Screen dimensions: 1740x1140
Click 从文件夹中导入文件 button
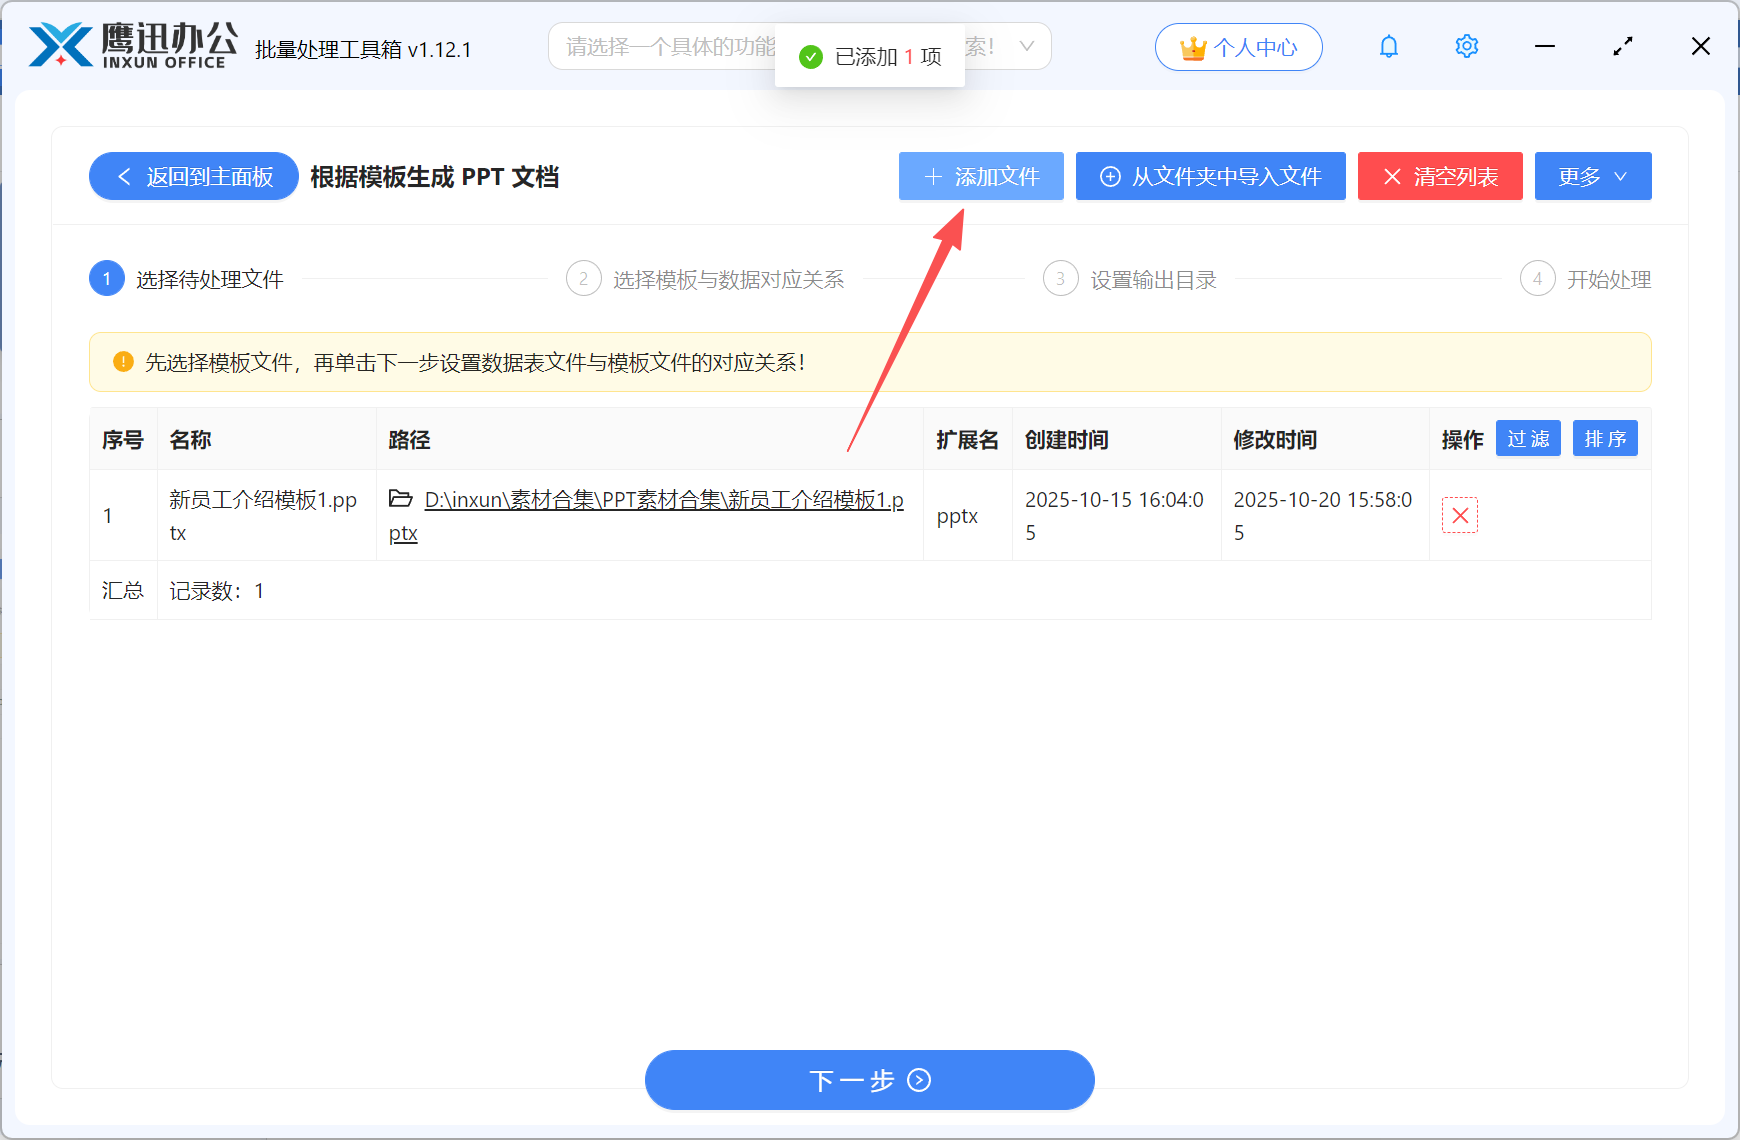(1210, 176)
